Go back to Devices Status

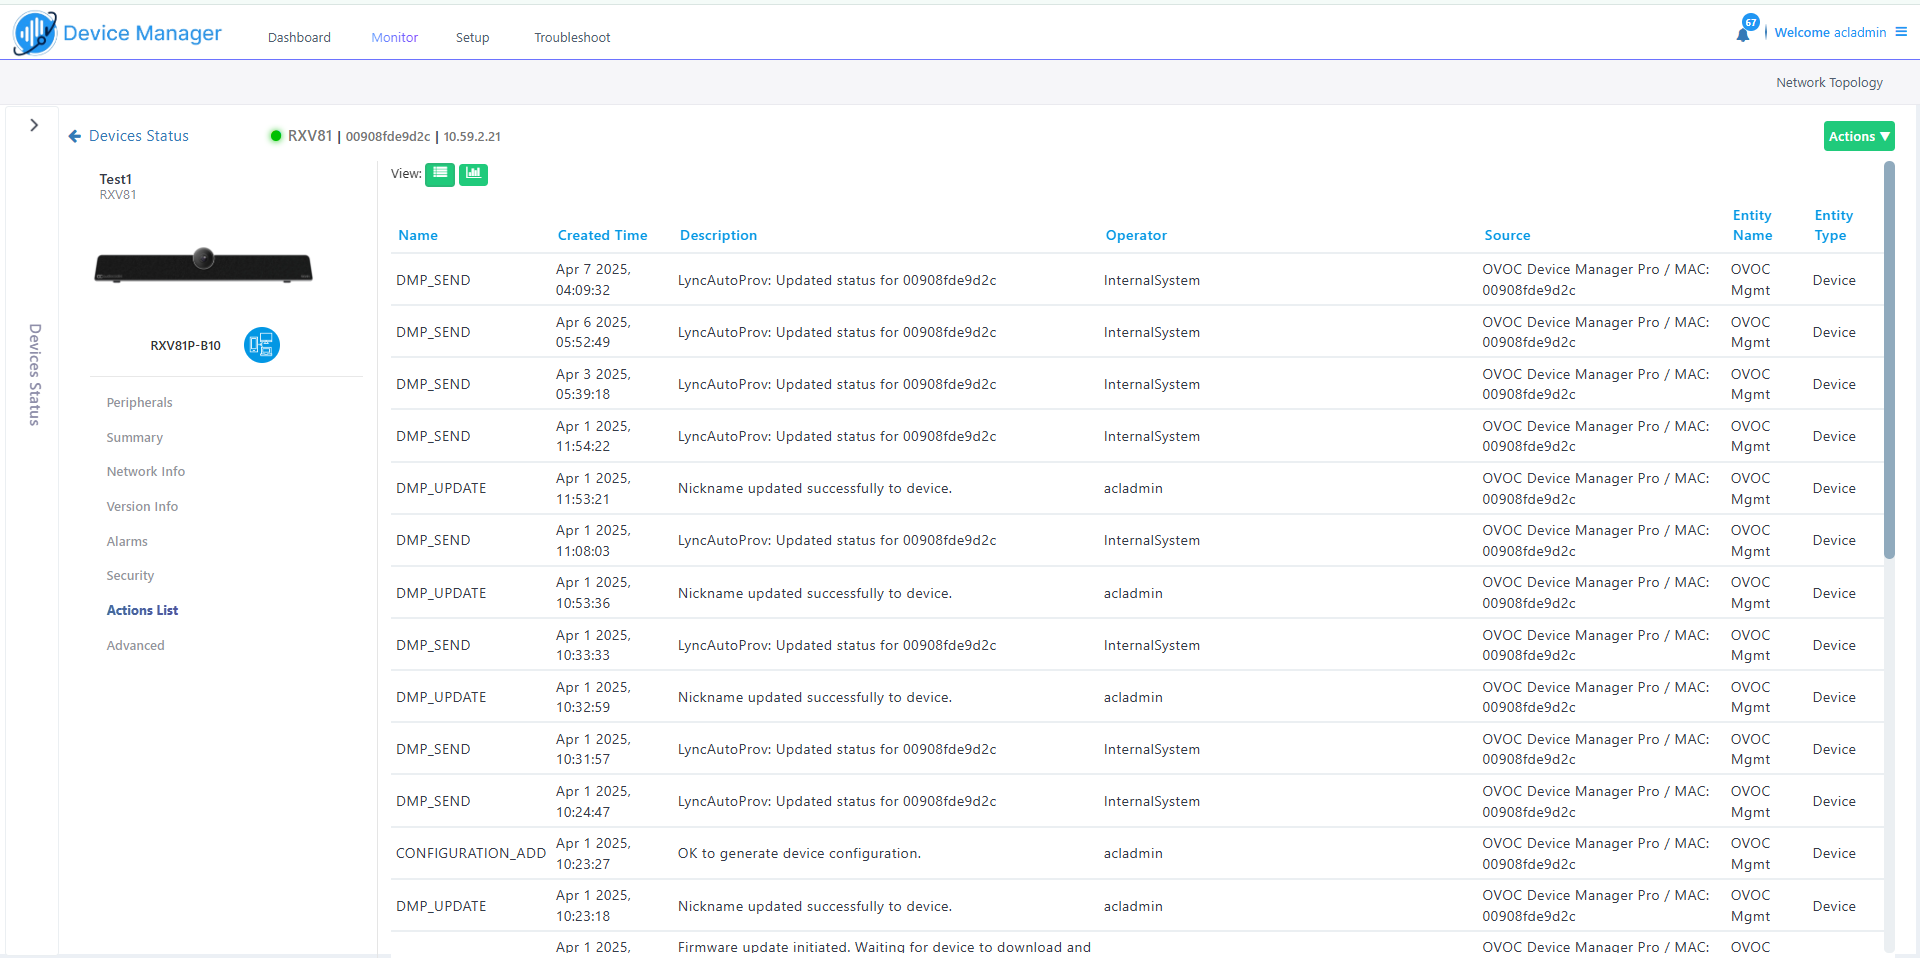139,136
